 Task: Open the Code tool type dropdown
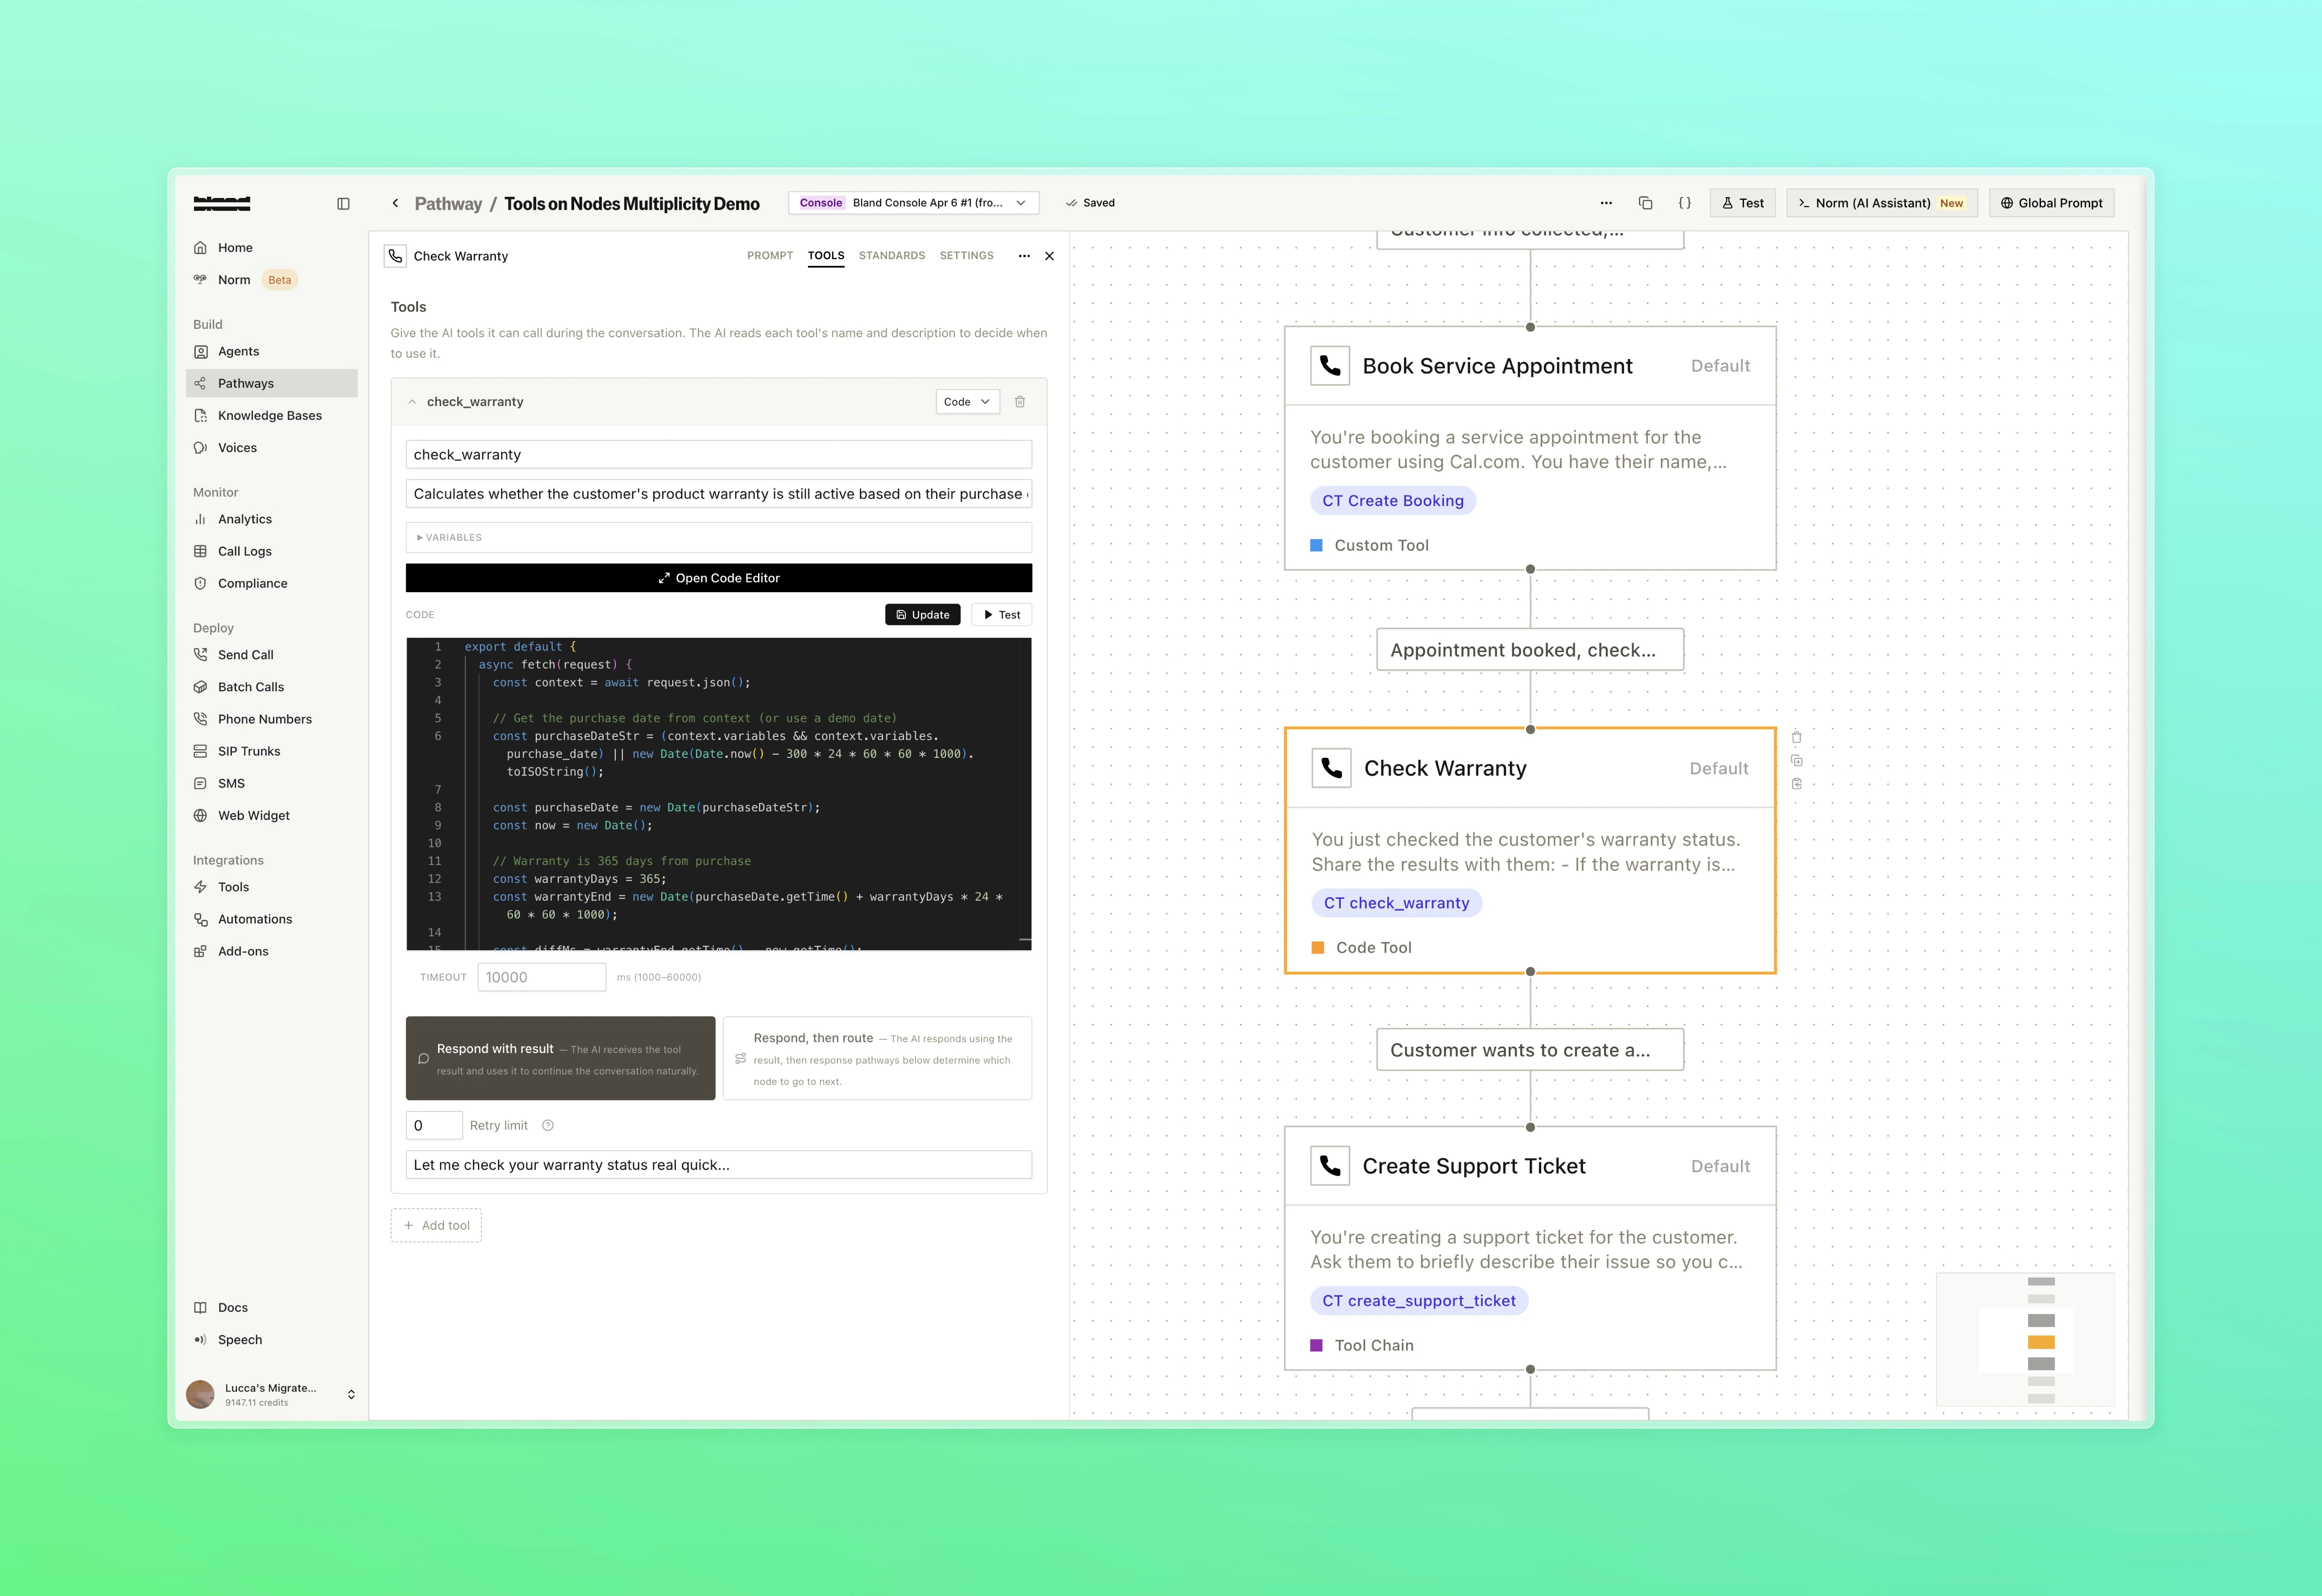[x=965, y=401]
